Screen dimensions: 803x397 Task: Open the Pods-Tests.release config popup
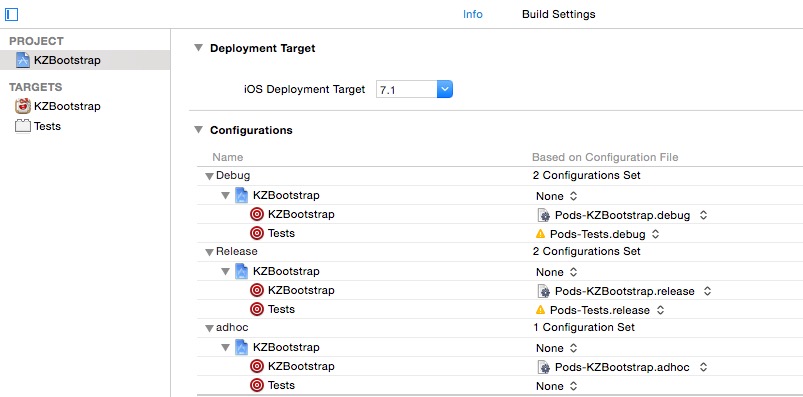pos(600,310)
